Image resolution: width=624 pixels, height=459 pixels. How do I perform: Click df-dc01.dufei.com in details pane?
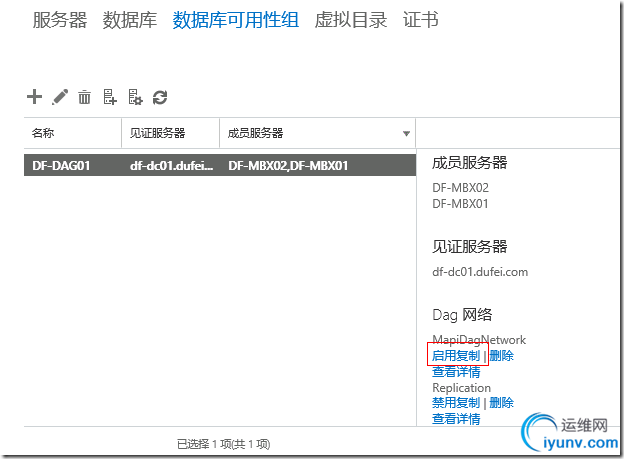tap(480, 272)
